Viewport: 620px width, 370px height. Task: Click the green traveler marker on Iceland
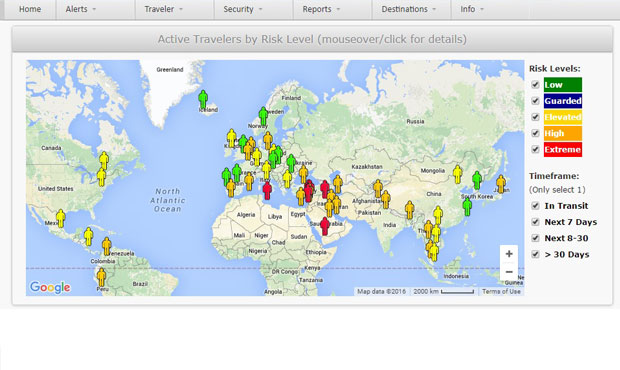[203, 99]
